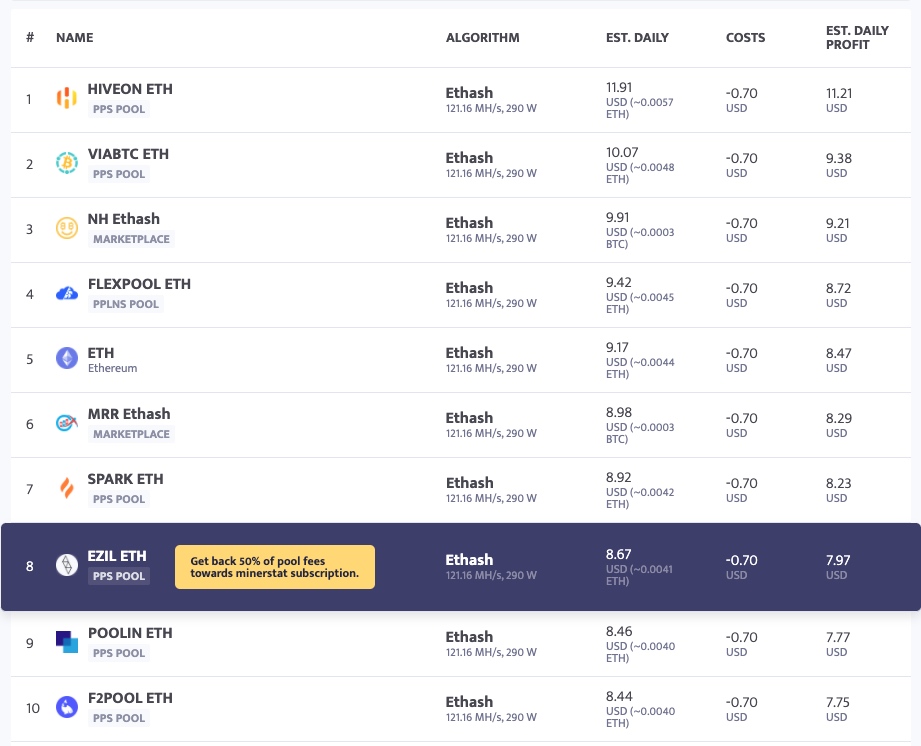Click the ALGORITHM column header
This screenshot has height=746, width=921.
point(482,38)
